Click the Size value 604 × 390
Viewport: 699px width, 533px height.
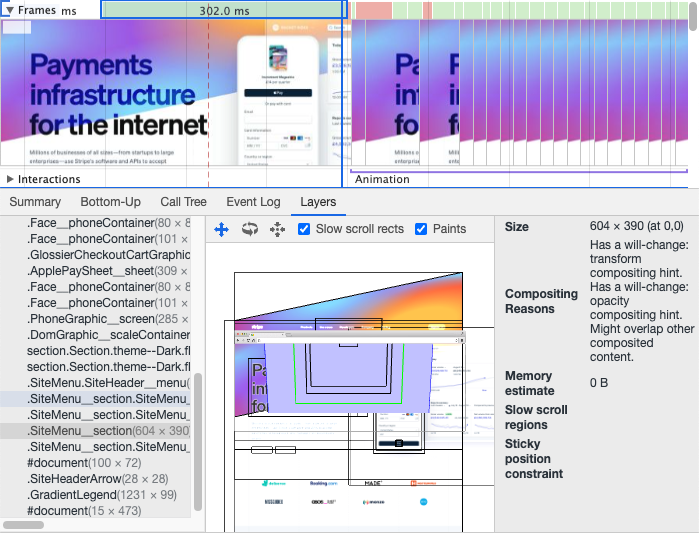(637, 226)
